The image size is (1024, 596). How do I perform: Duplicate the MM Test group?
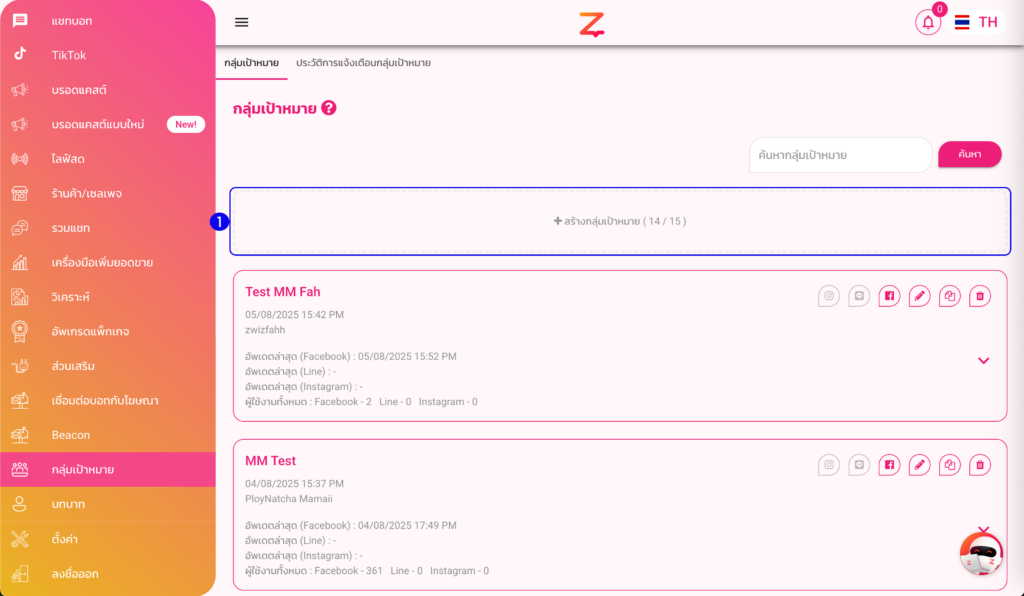pyautogui.click(x=950, y=465)
